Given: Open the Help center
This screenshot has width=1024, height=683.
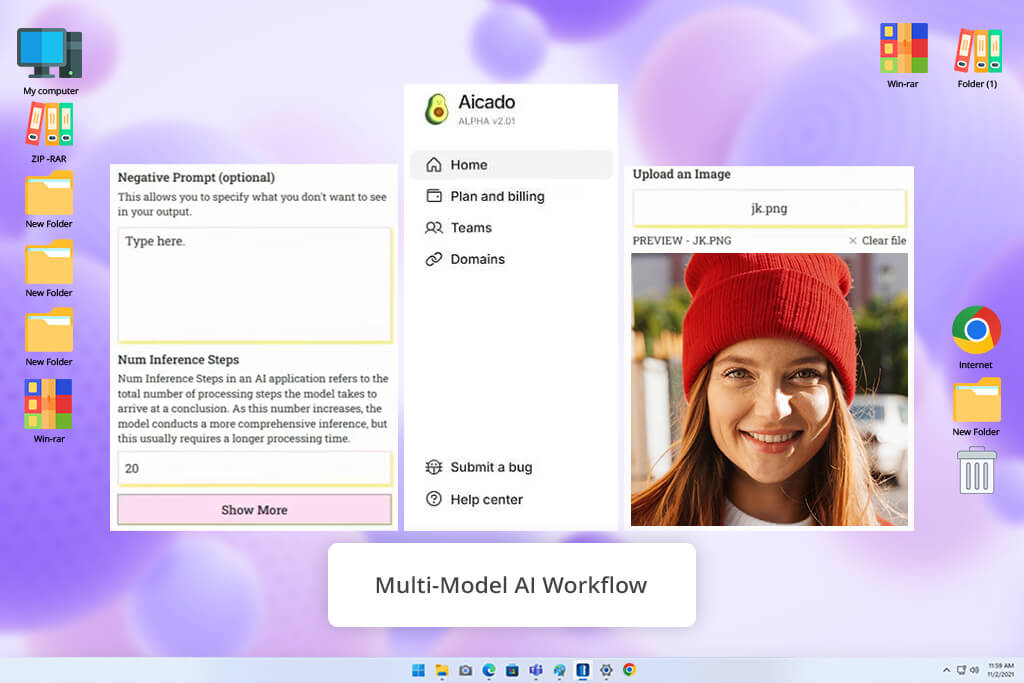Looking at the screenshot, I should pos(487,499).
